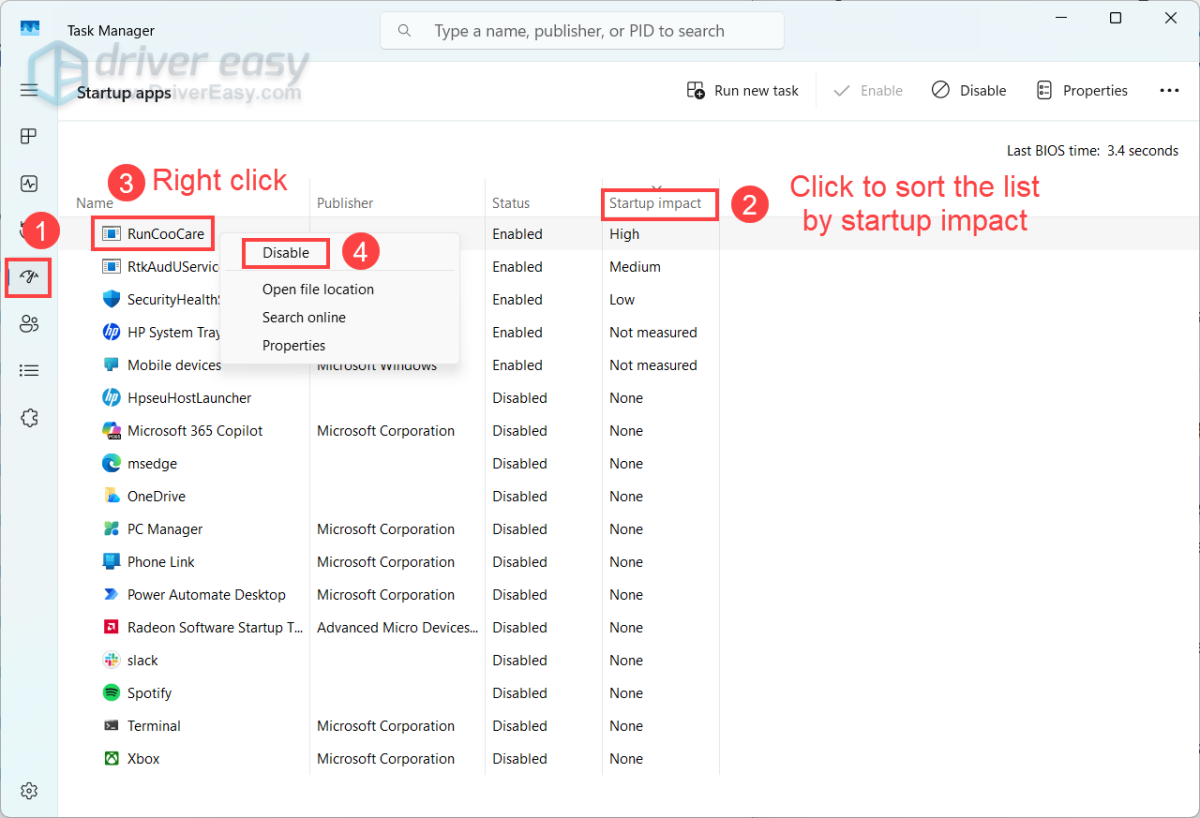1200x818 pixels.
Task: Sort by the Status column header
Action: 511,203
